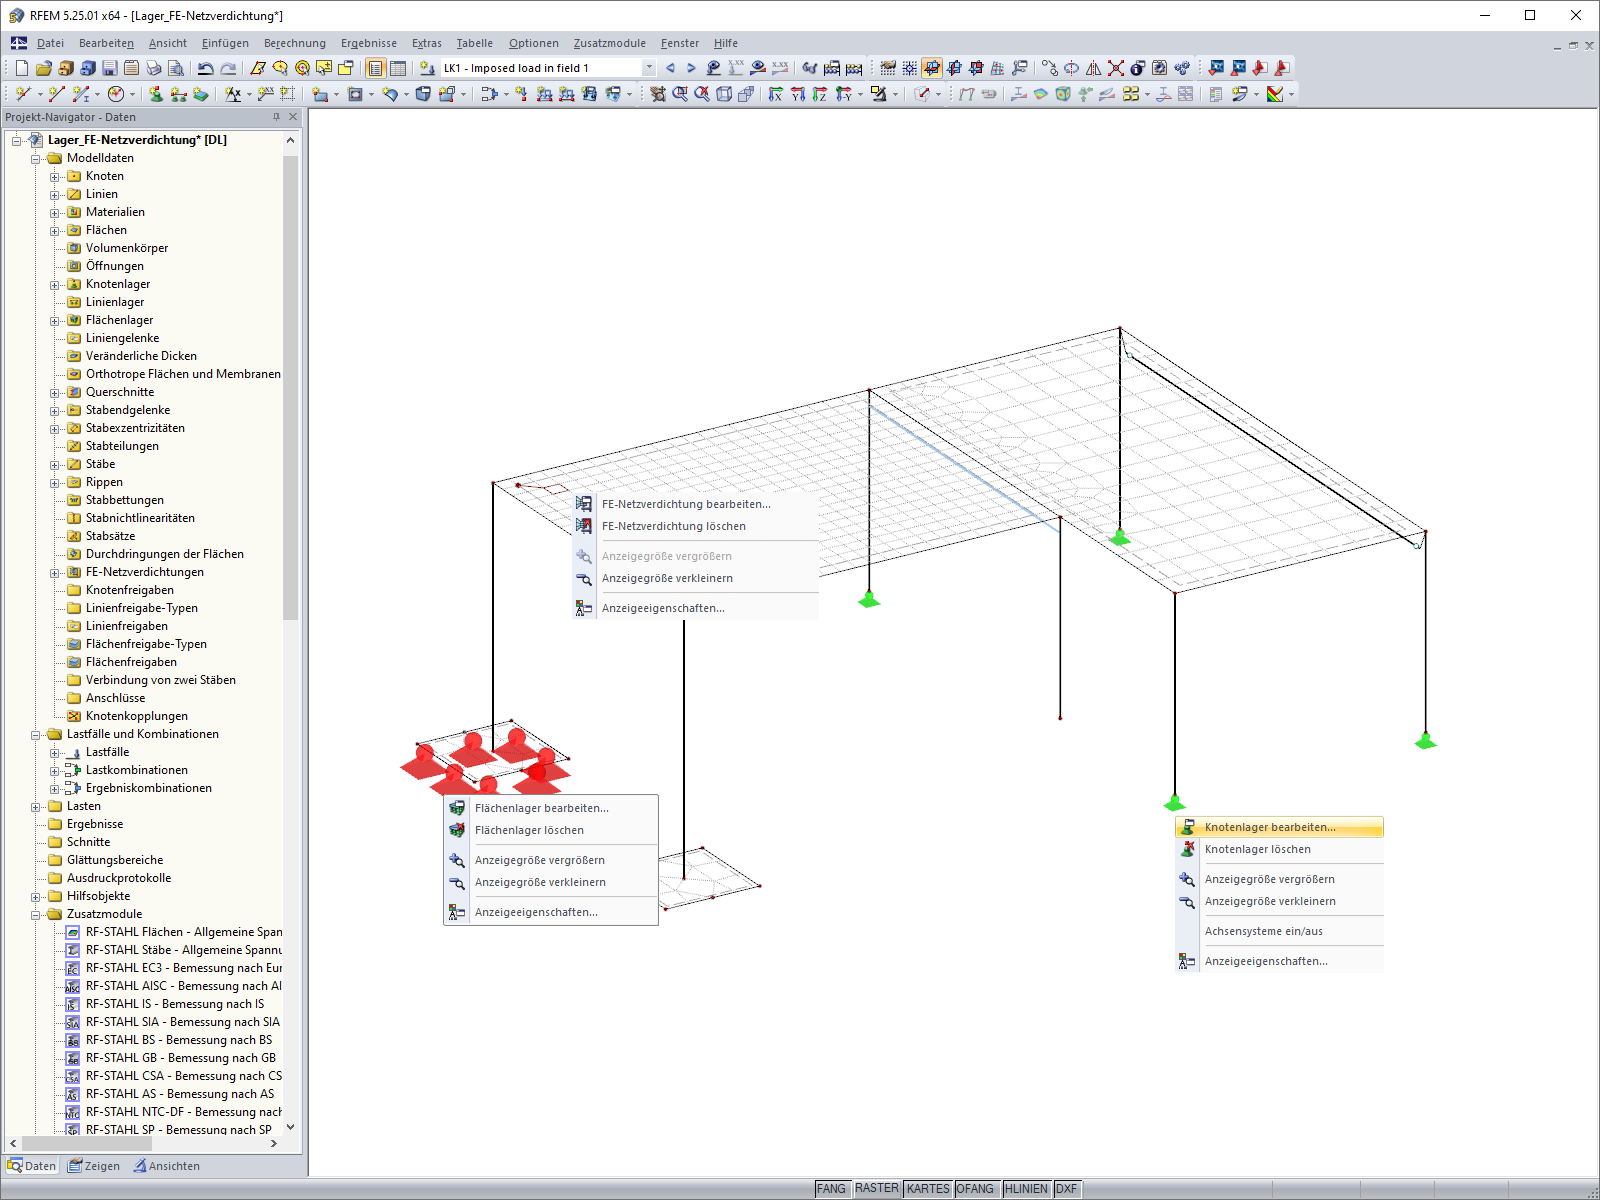The width and height of the screenshot is (1600, 1200).
Task: Close the Projekt-Navigator panel
Action: point(293,117)
